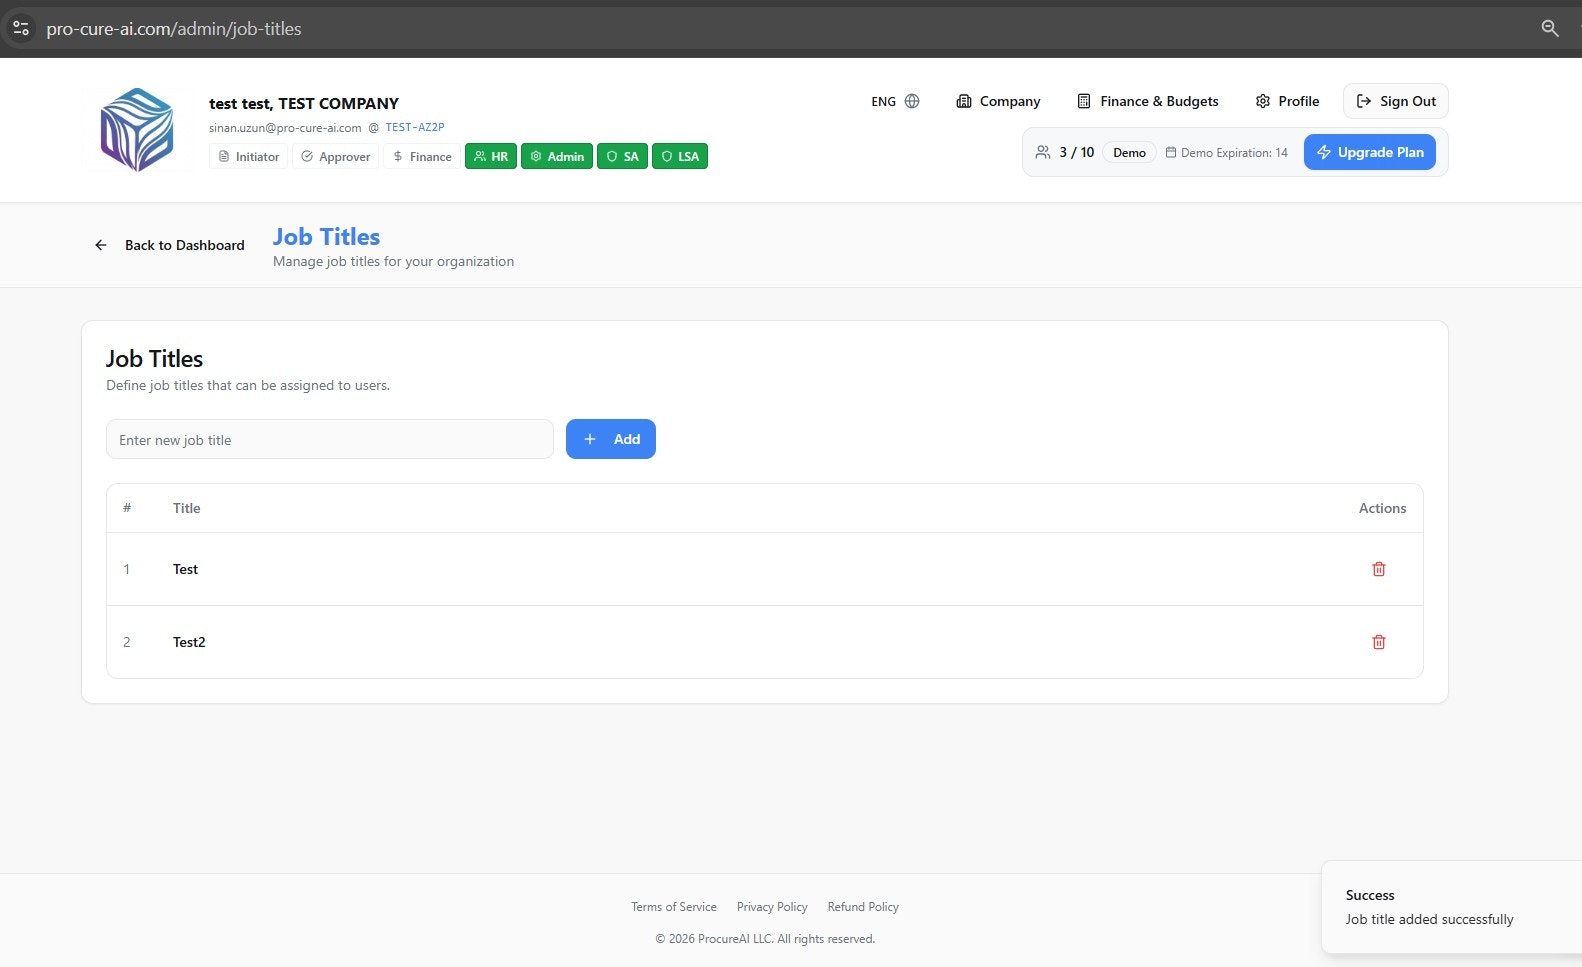
Task: Click the blue Job Titles page heading
Action: pos(326,237)
